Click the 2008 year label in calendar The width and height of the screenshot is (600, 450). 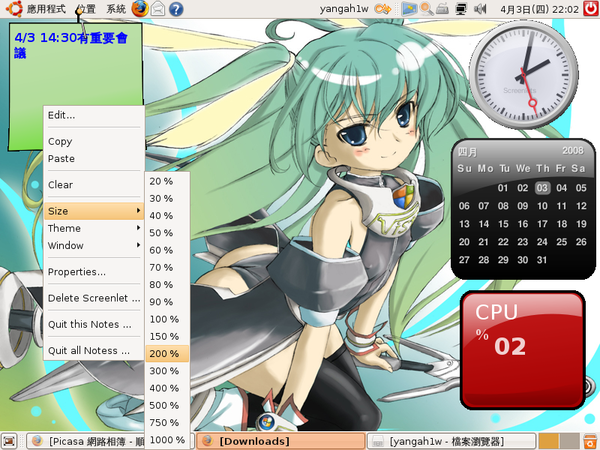[x=572, y=151]
